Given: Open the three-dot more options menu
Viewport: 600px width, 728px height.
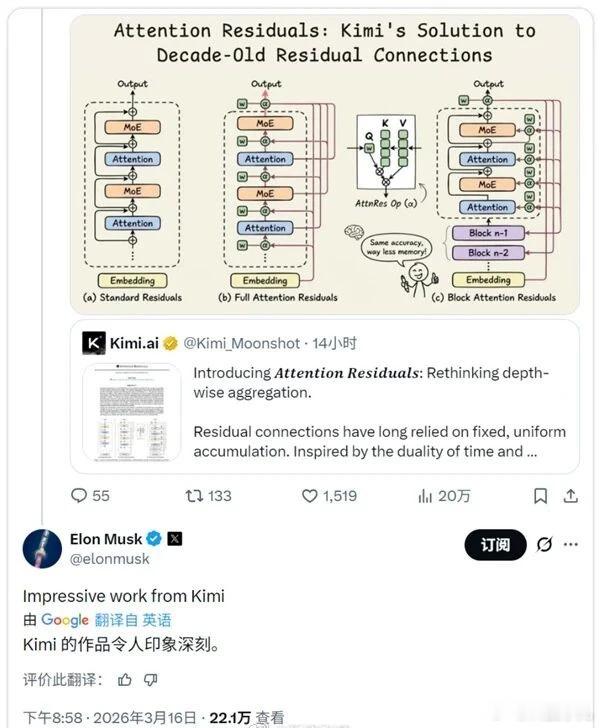Looking at the screenshot, I should [x=571, y=544].
